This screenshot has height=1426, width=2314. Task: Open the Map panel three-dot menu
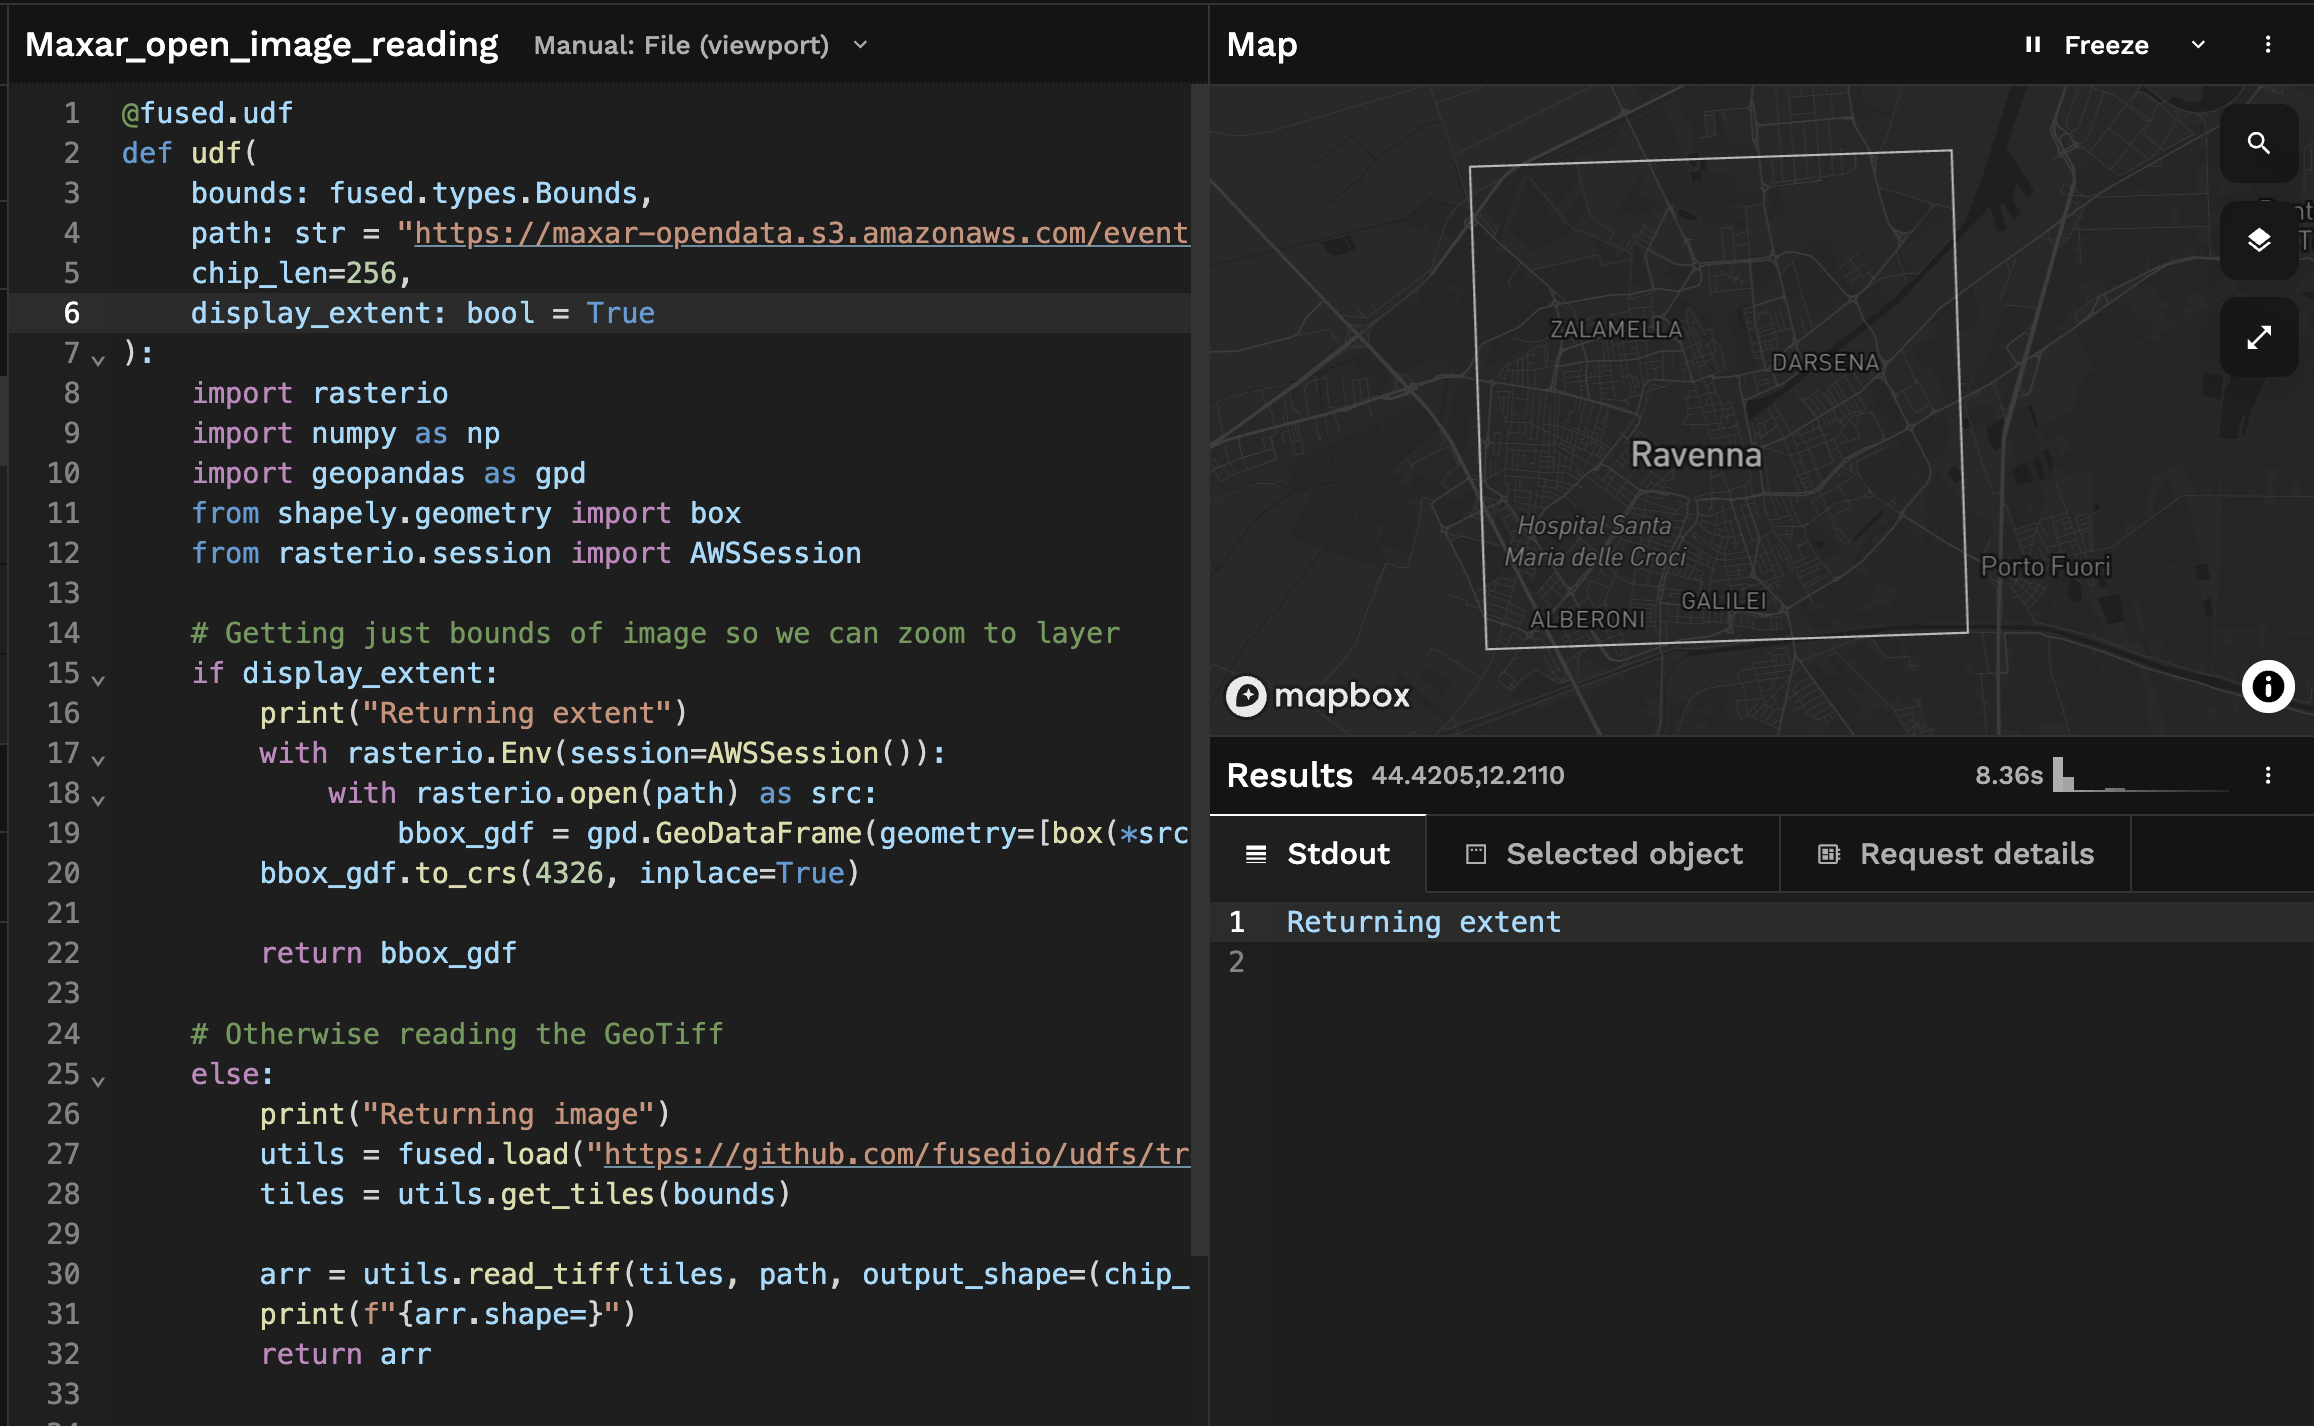click(2267, 45)
